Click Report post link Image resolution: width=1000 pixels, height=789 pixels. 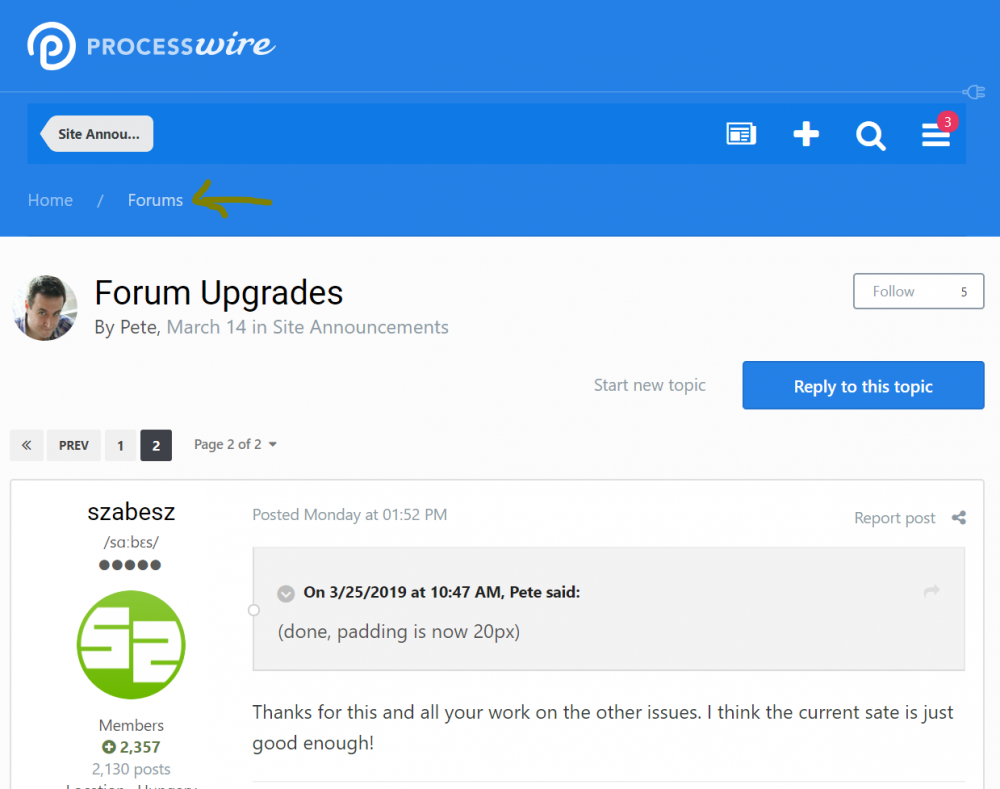pos(894,517)
